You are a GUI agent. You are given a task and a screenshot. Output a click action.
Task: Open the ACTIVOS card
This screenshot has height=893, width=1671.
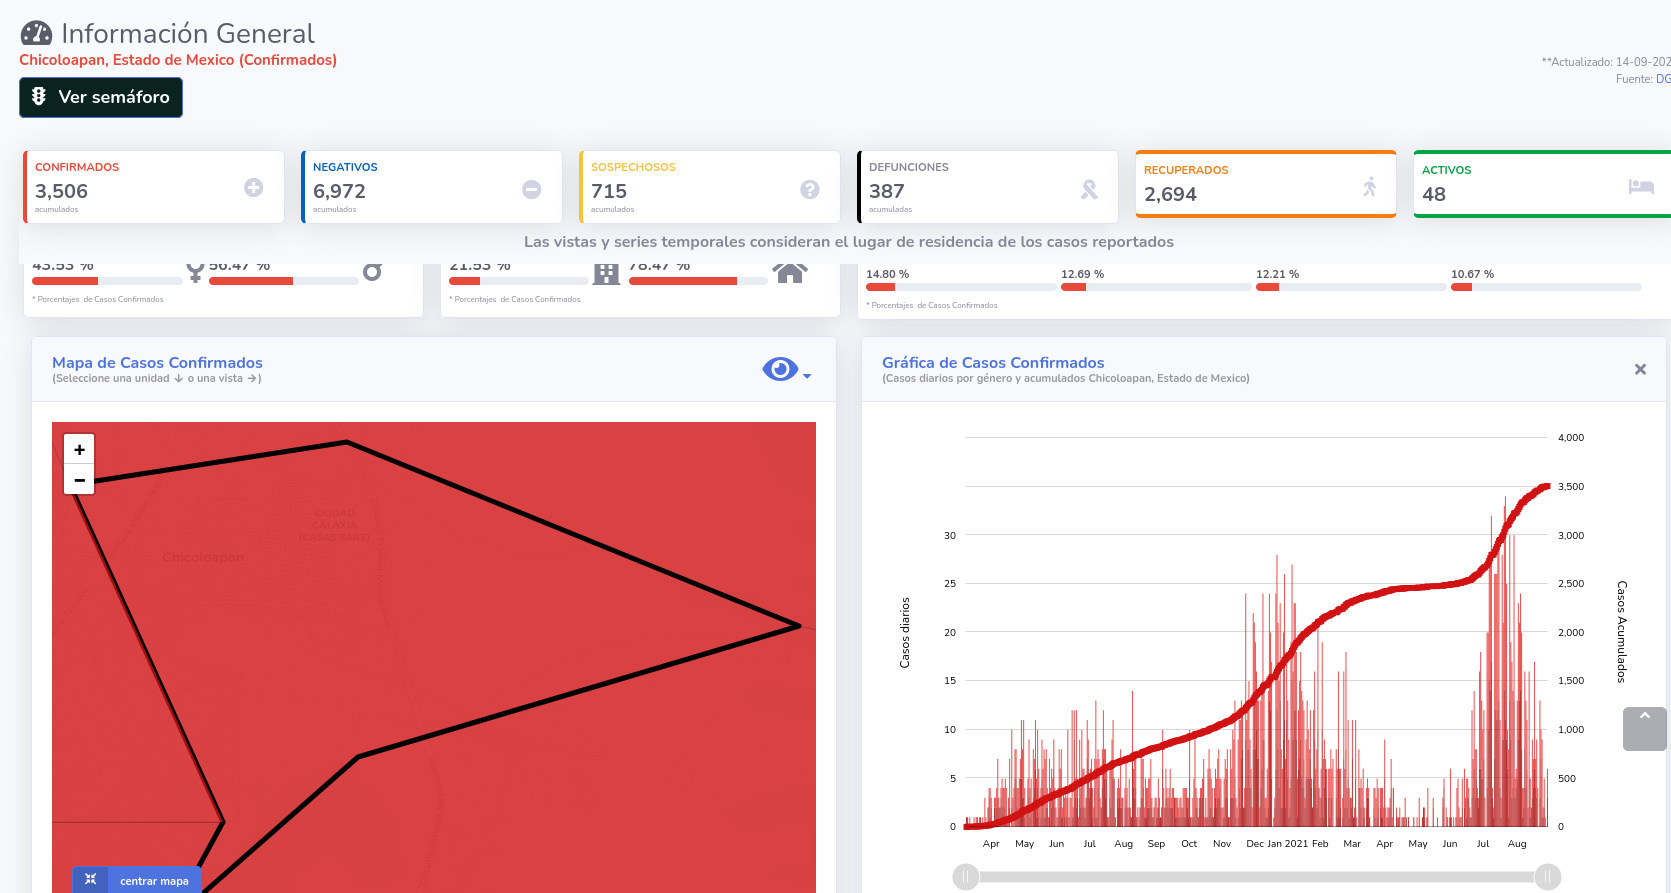(1543, 184)
